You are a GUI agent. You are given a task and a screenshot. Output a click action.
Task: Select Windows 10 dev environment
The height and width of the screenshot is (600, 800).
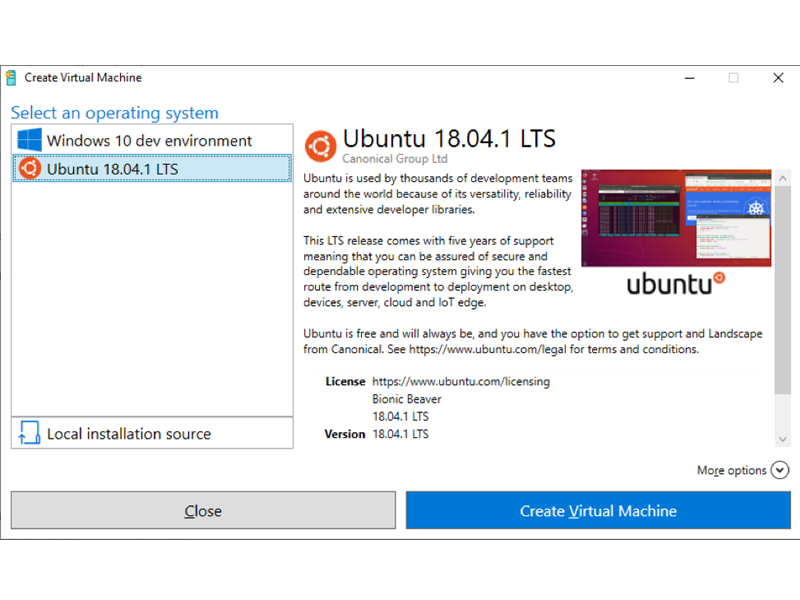point(152,140)
